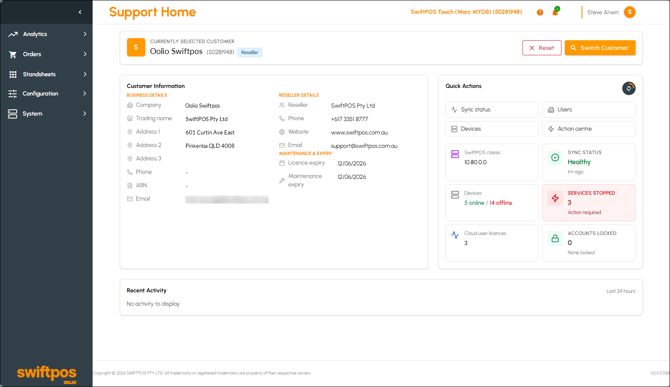Click the '5 online' devices text
Image resolution: width=670 pixels, height=387 pixels.
(474, 203)
